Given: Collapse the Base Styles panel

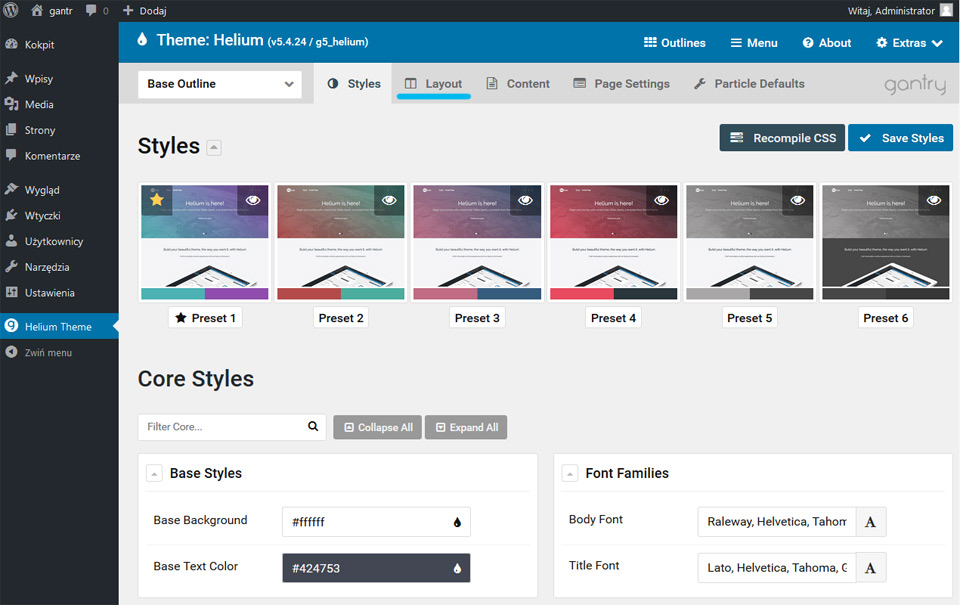Looking at the screenshot, I should [154, 473].
